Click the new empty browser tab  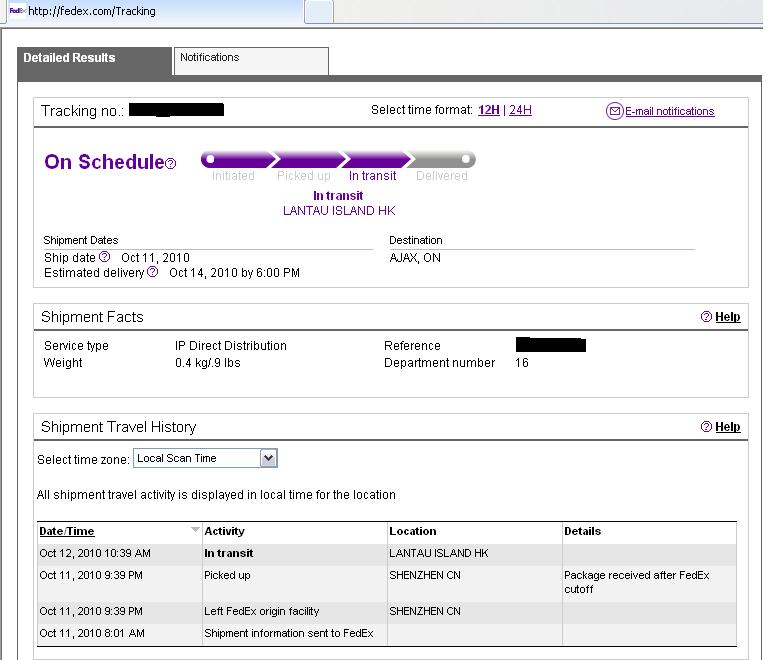click(x=318, y=11)
